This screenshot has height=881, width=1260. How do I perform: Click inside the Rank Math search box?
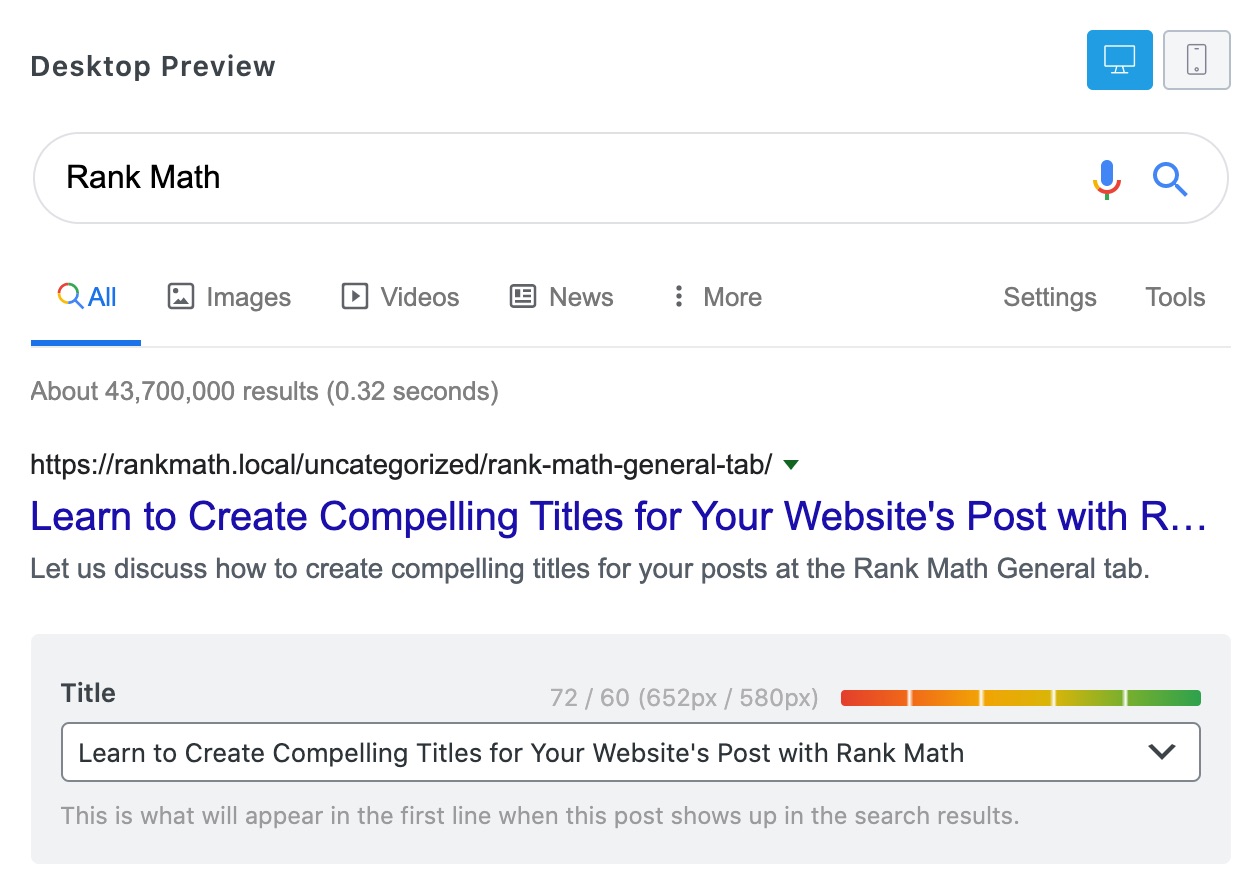tap(560, 178)
